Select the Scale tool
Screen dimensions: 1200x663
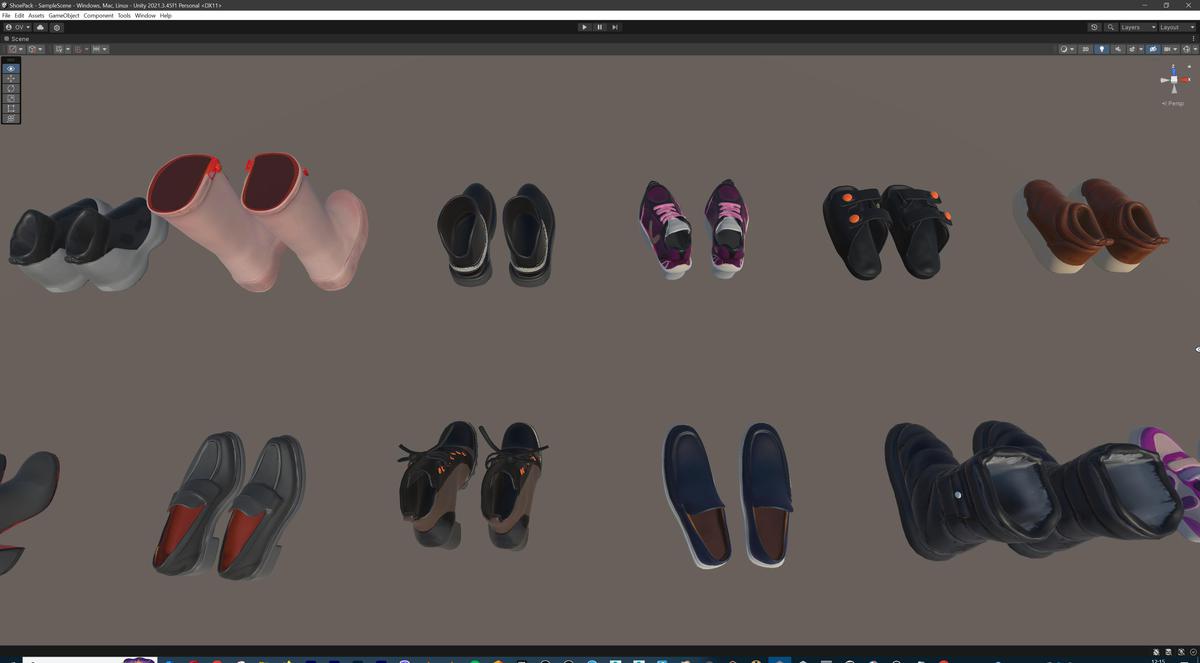coord(10,98)
